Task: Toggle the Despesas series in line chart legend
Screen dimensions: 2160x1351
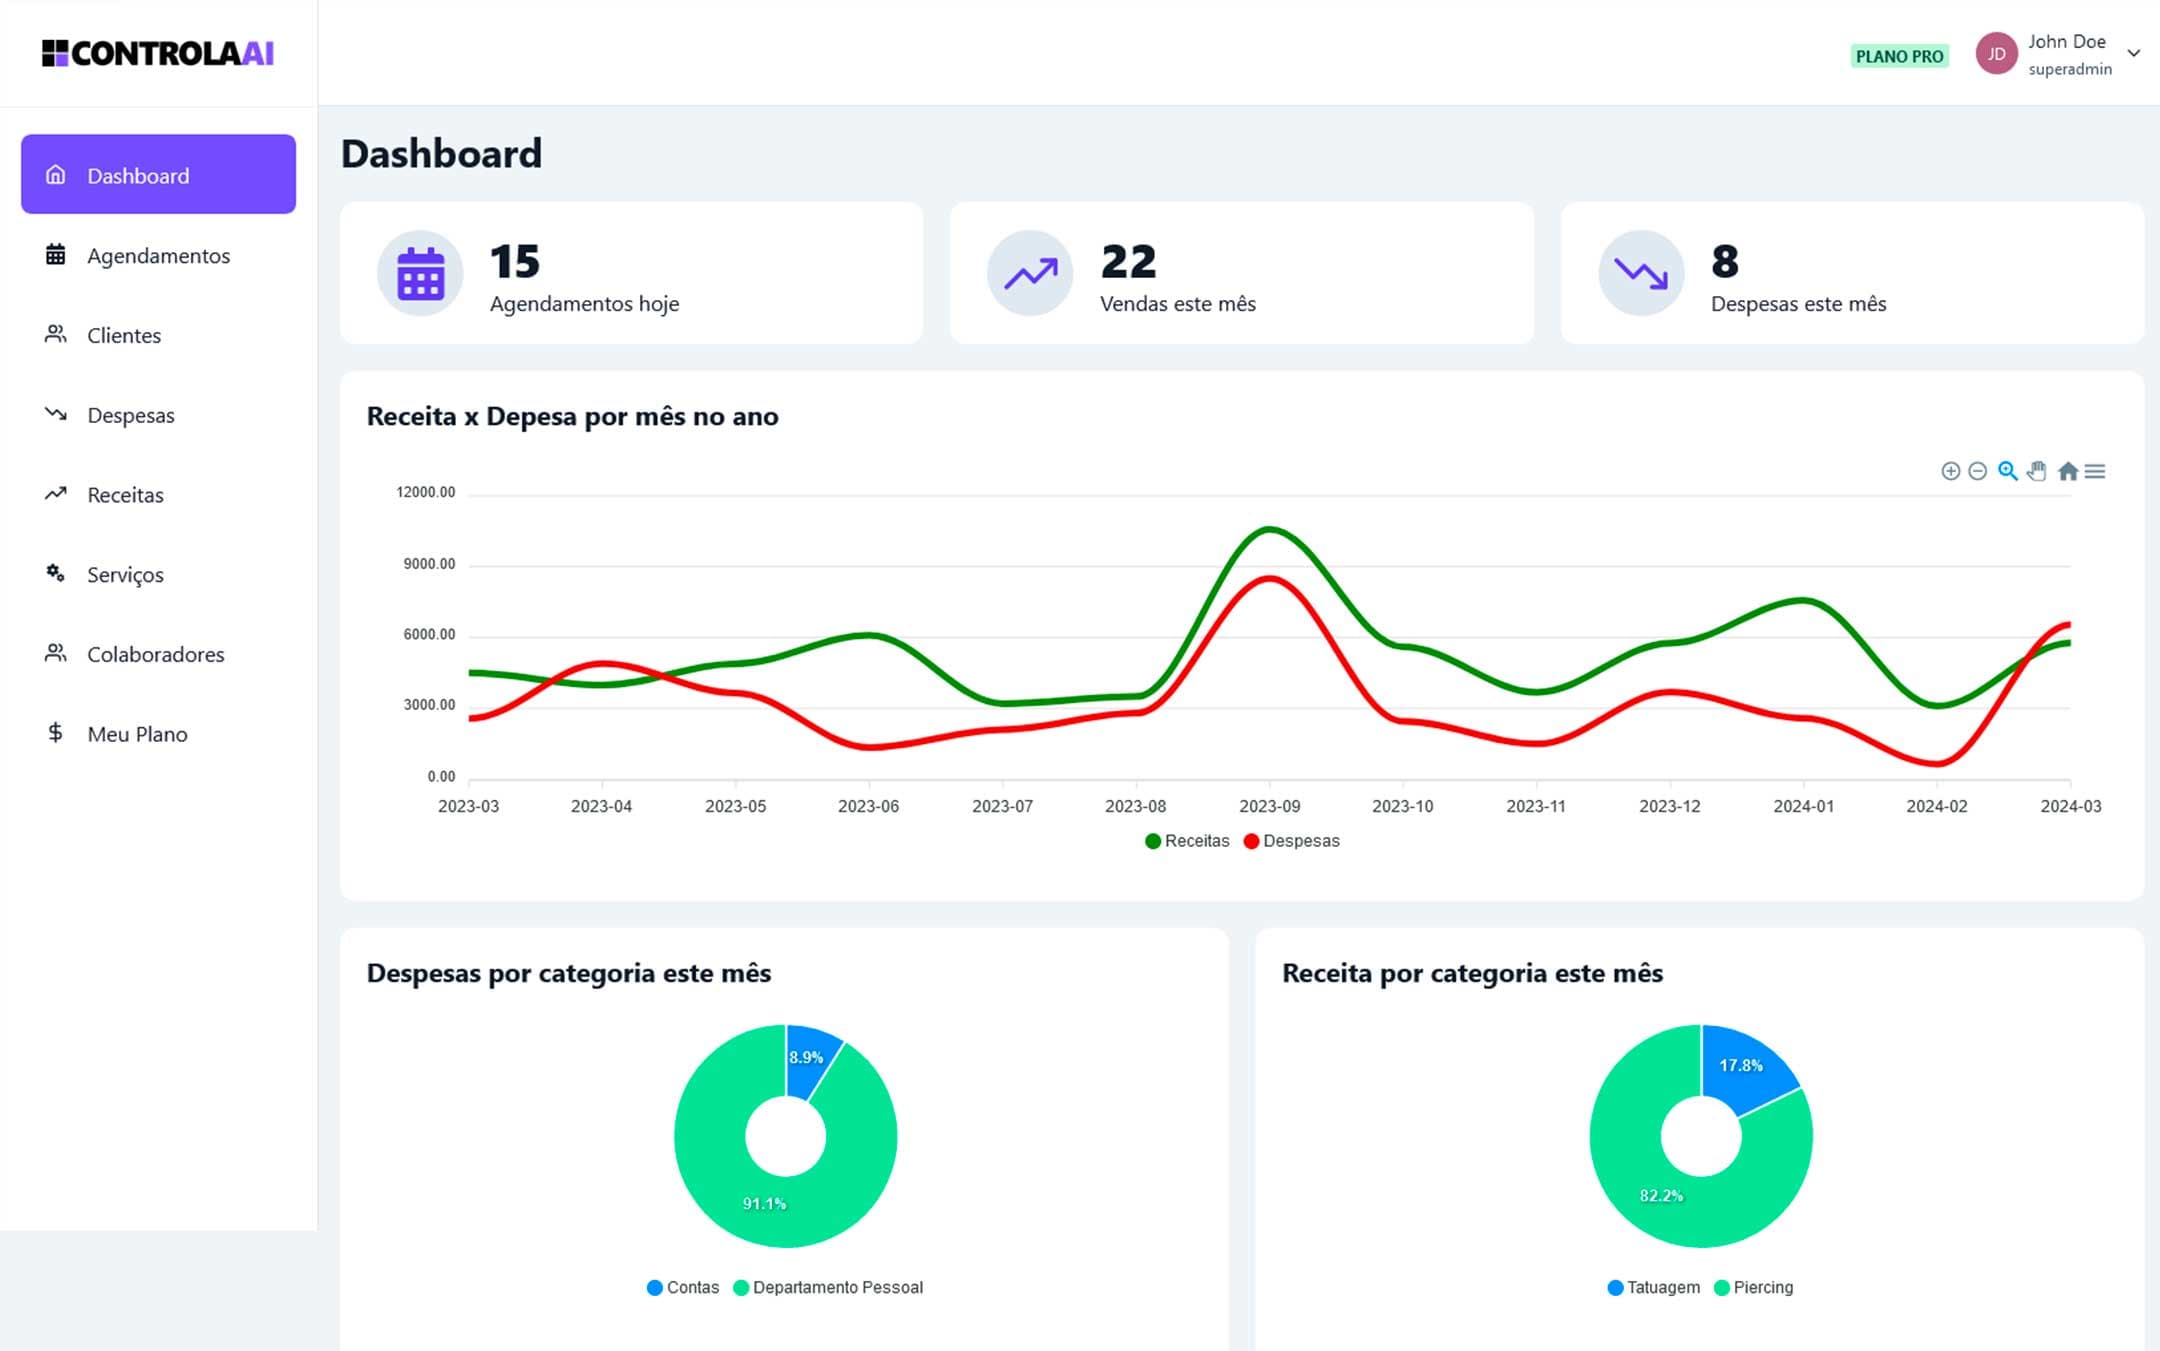Action: pyautogui.click(x=1291, y=841)
